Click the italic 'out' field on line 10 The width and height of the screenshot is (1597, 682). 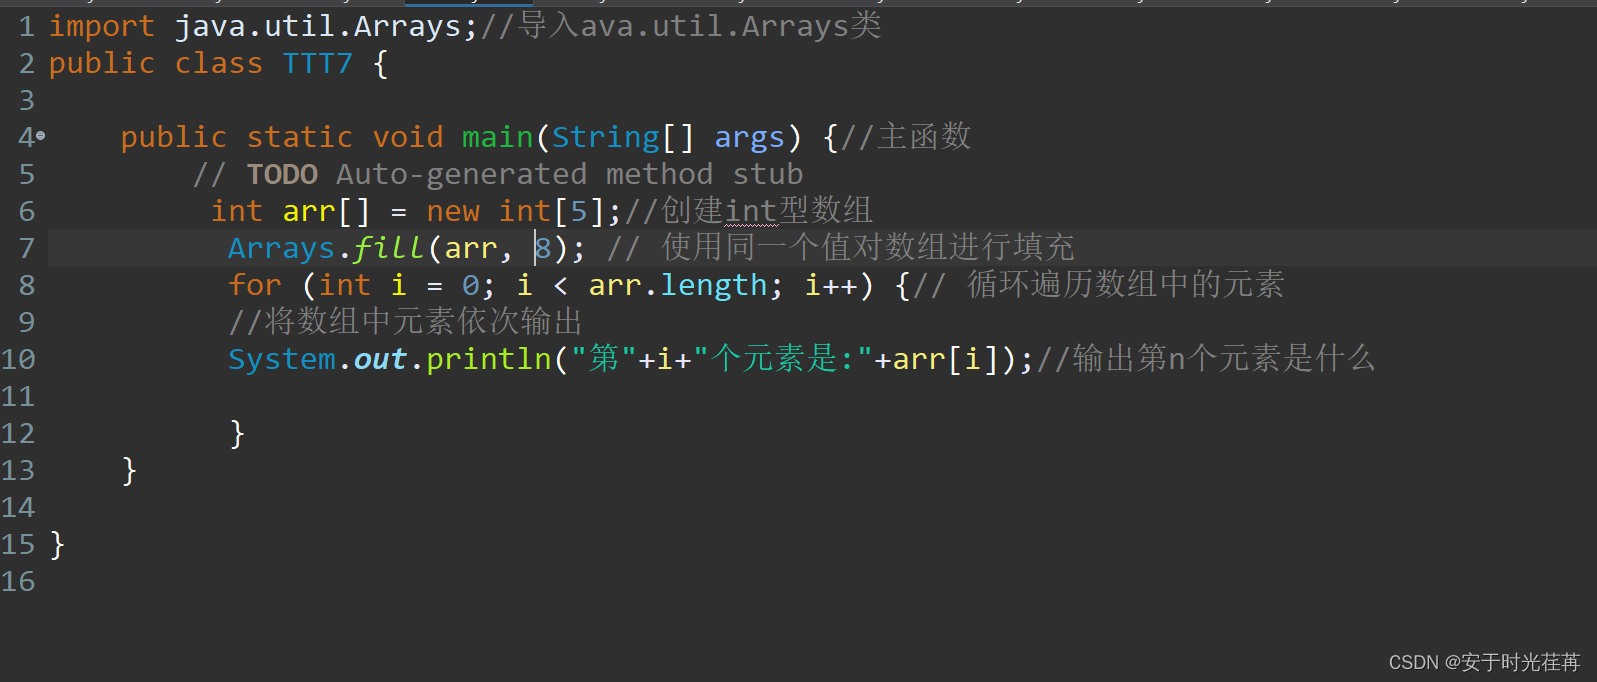380,359
